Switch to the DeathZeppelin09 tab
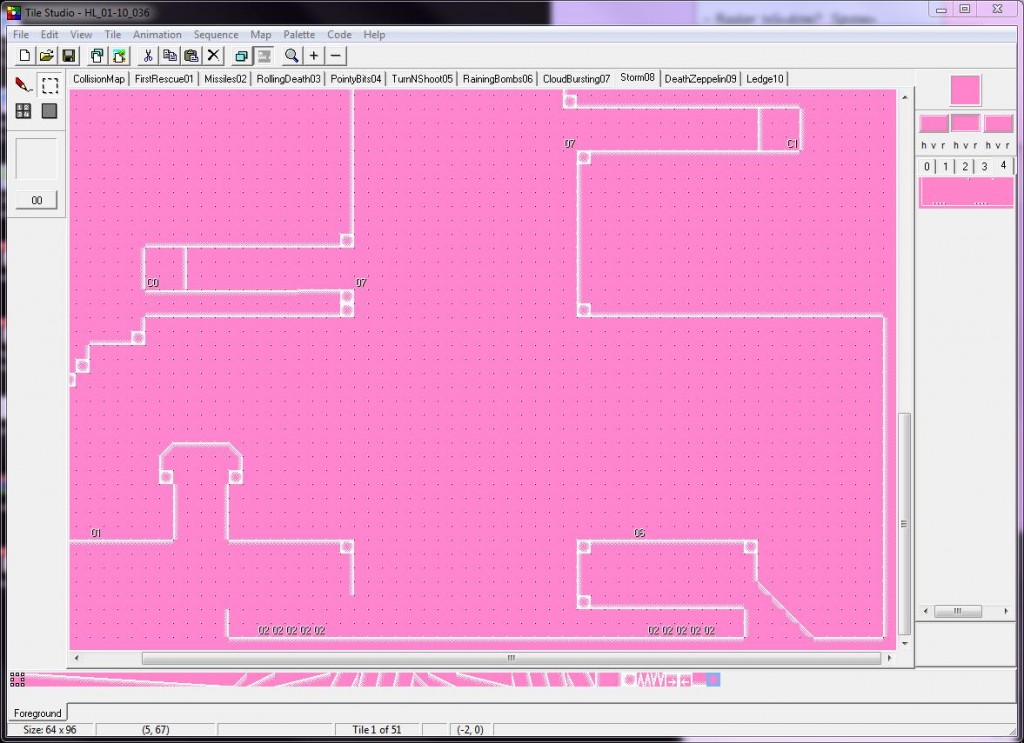This screenshot has height=743, width=1024. (700, 79)
